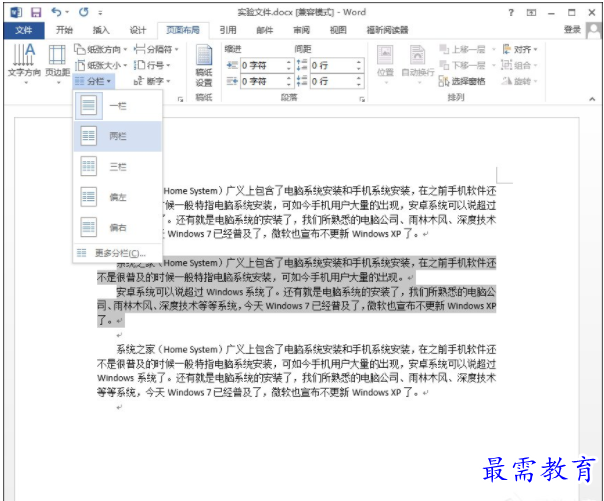Open 下移一层 dropdown arrow
The height and width of the screenshot is (501, 604).
click(x=493, y=65)
